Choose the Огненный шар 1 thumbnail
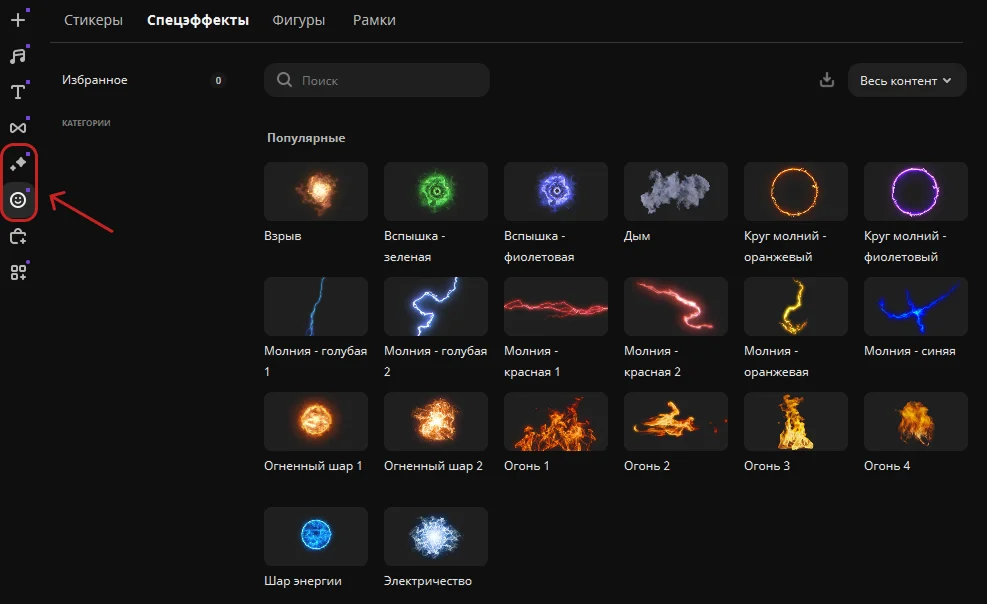 click(x=316, y=422)
